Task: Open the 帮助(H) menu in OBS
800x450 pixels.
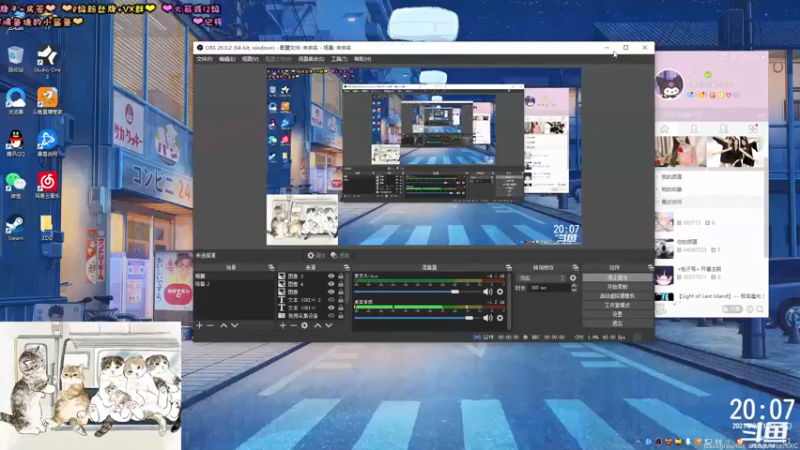Action: click(x=362, y=59)
